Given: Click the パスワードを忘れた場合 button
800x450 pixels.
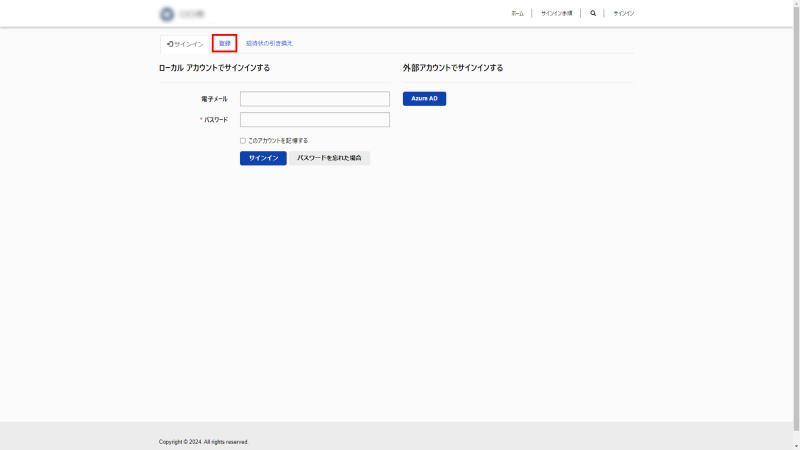Looking at the screenshot, I should (x=329, y=158).
